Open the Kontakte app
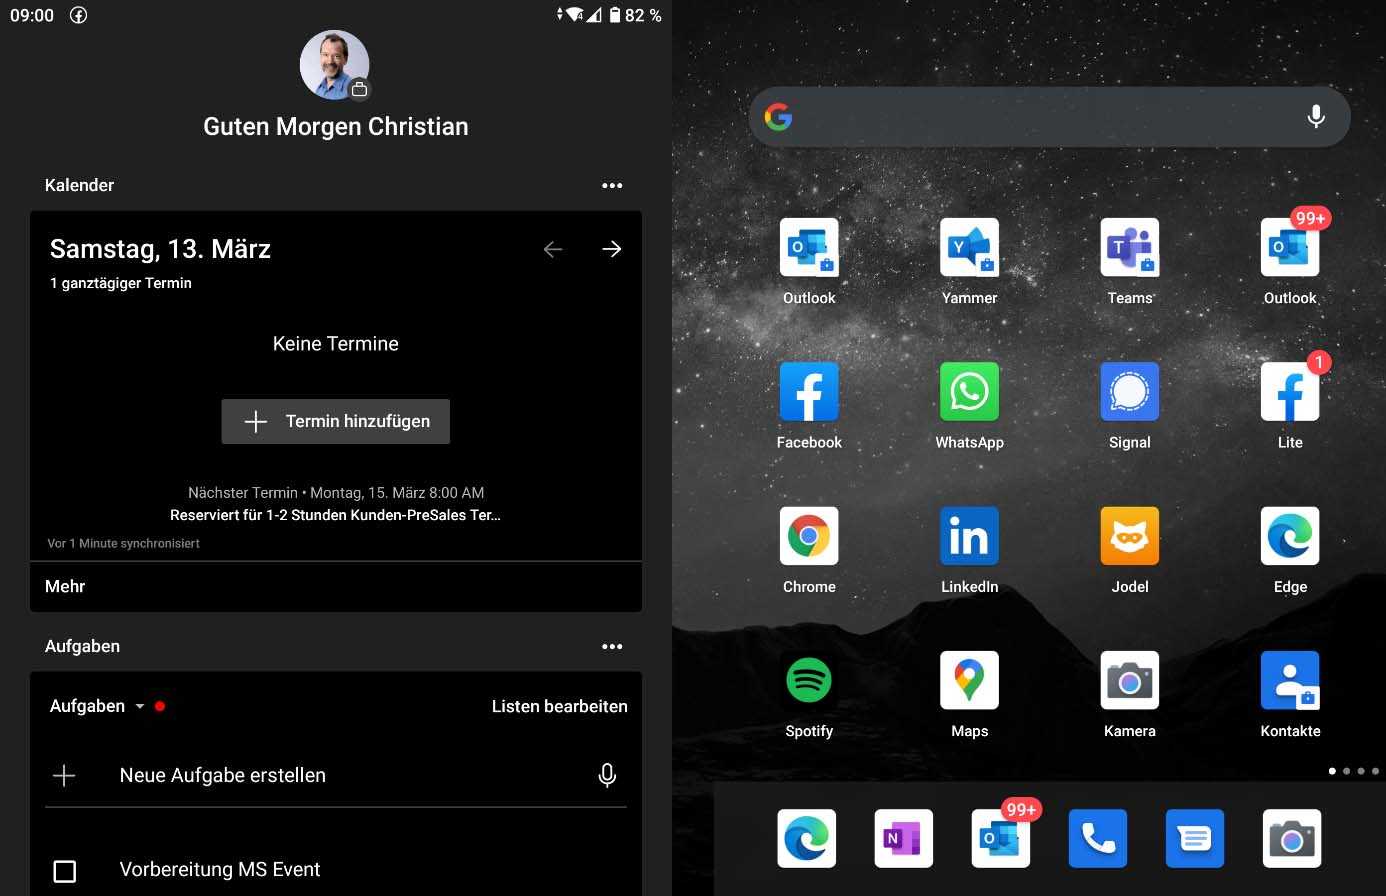1386x896 pixels. [x=1290, y=680]
